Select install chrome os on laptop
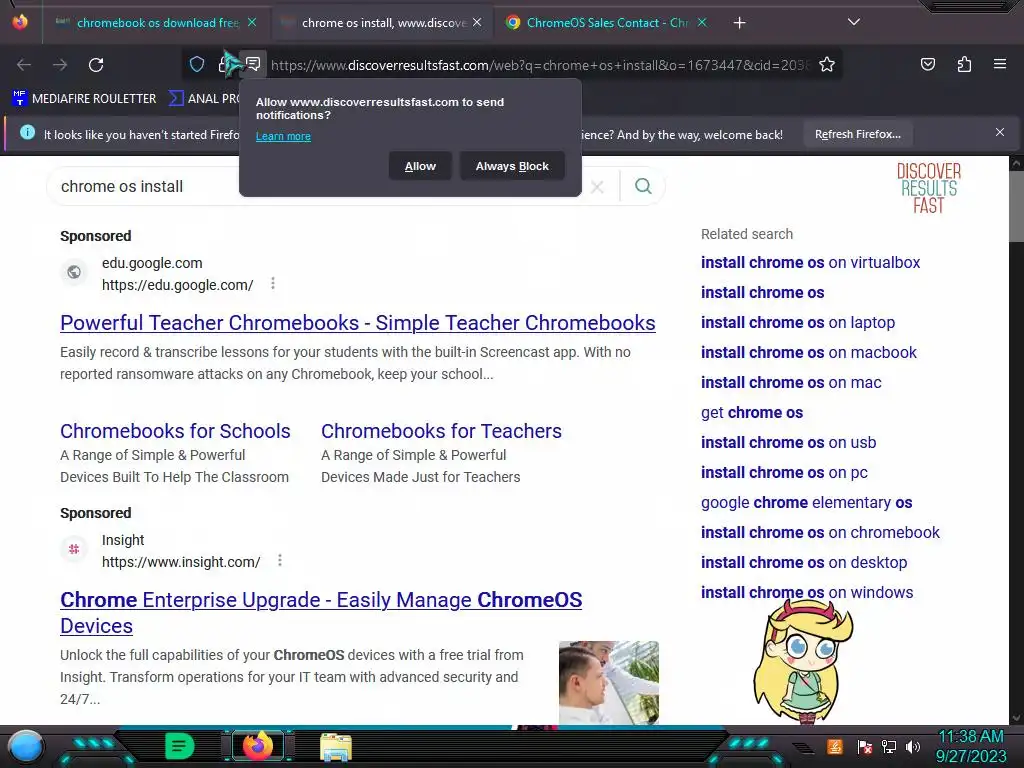 (798, 323)
